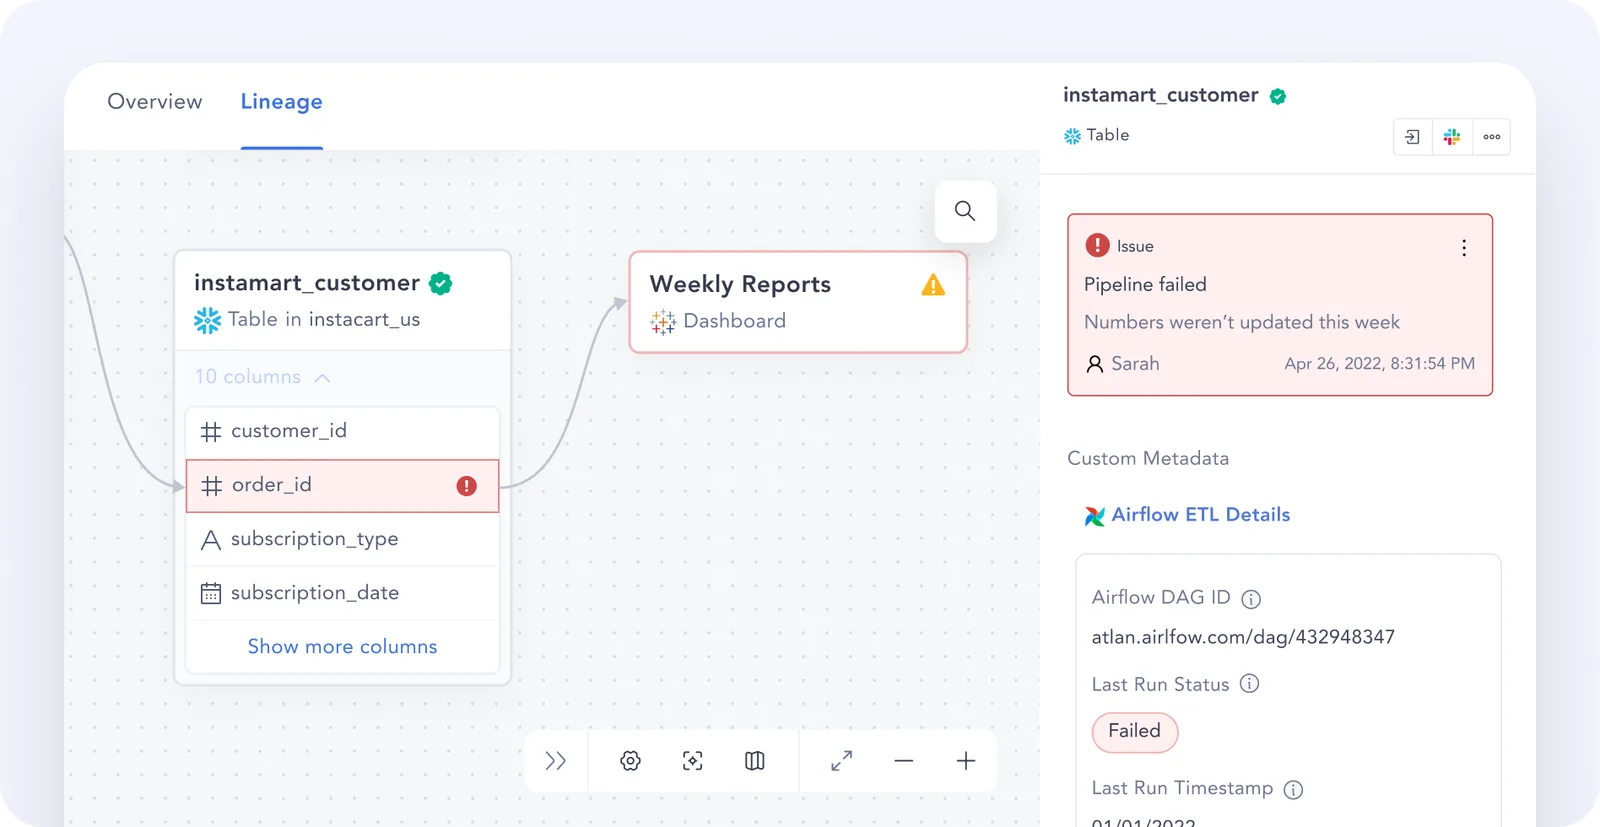Click the Table type label in sidebar
Image resolution: width=1600 pixels, height=827 pixels.
pos(1108,135)
